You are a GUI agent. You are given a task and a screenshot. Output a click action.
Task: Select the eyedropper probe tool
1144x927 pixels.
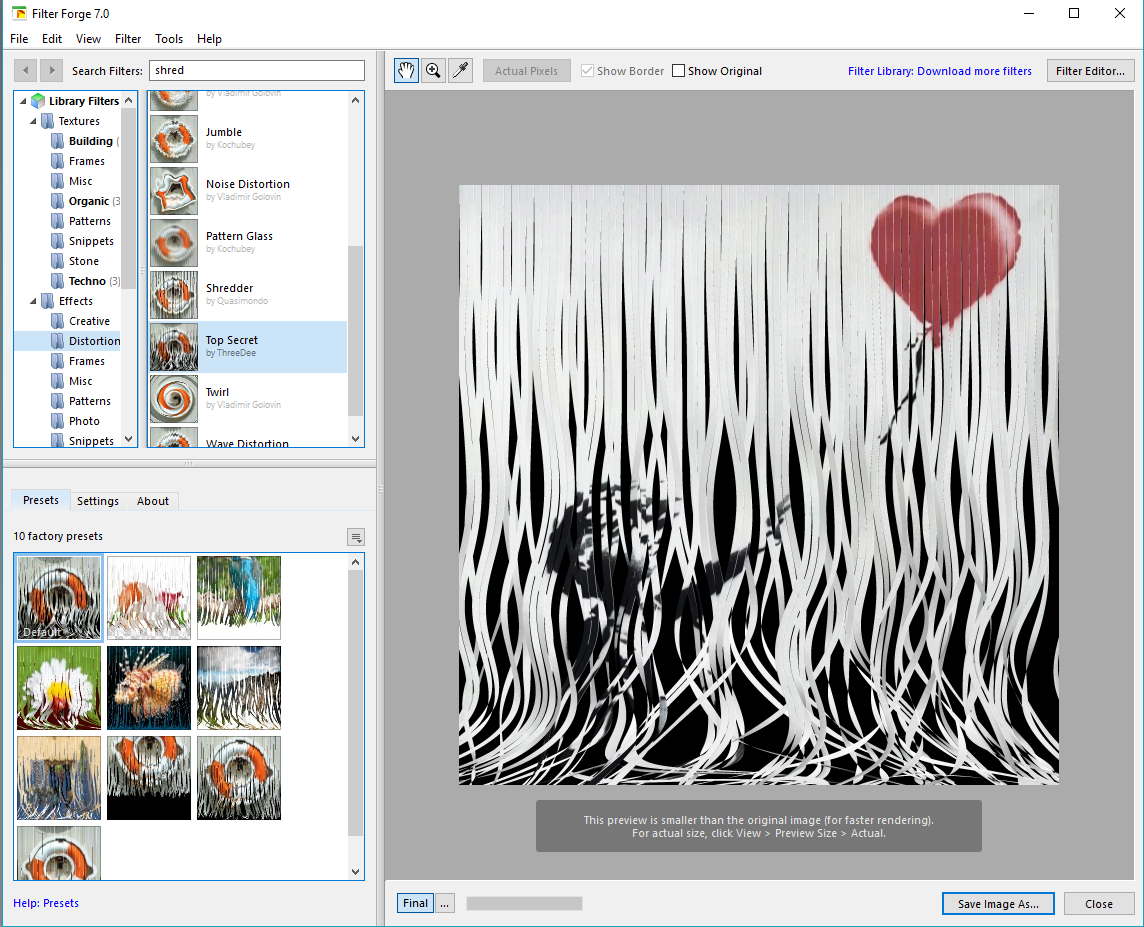pyautogui.click(x=460, y=70)
